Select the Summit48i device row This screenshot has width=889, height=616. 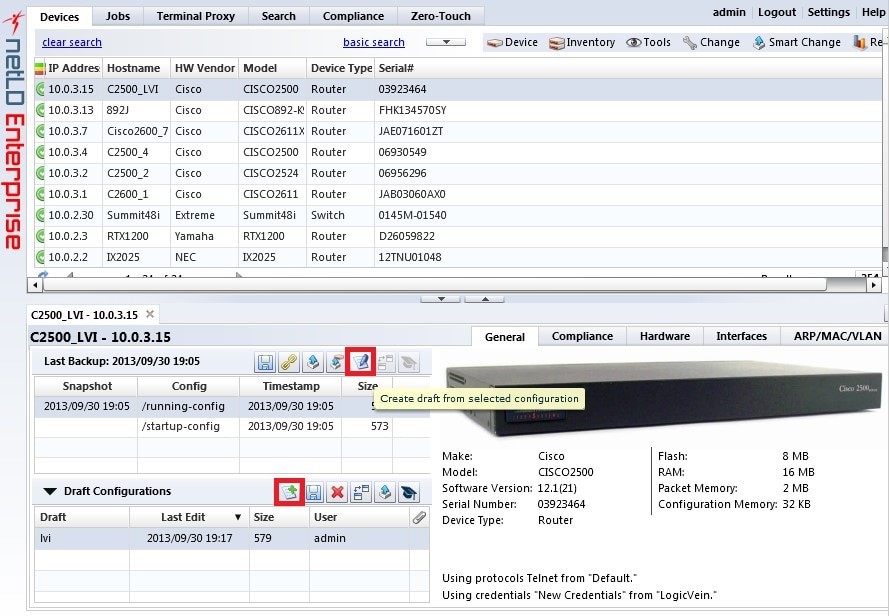coord(458,215)
